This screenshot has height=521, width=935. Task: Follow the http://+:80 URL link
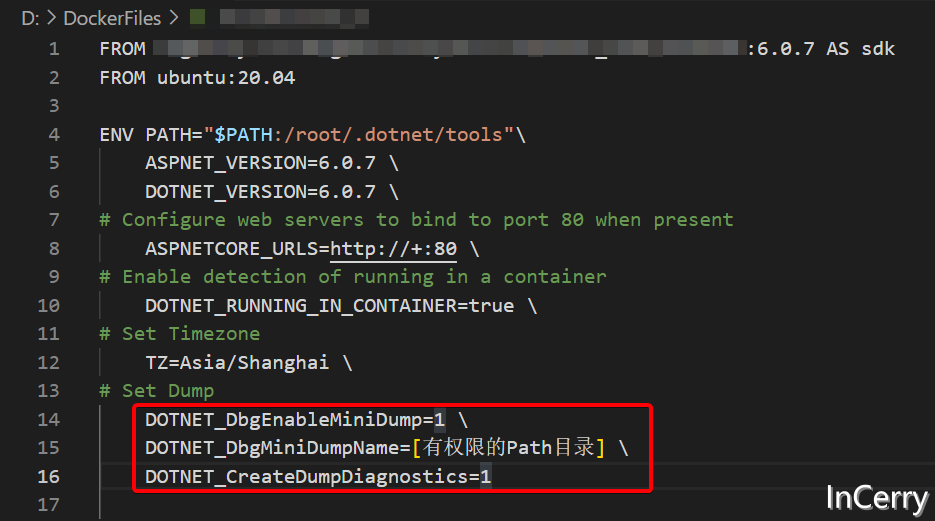(394, 249)
